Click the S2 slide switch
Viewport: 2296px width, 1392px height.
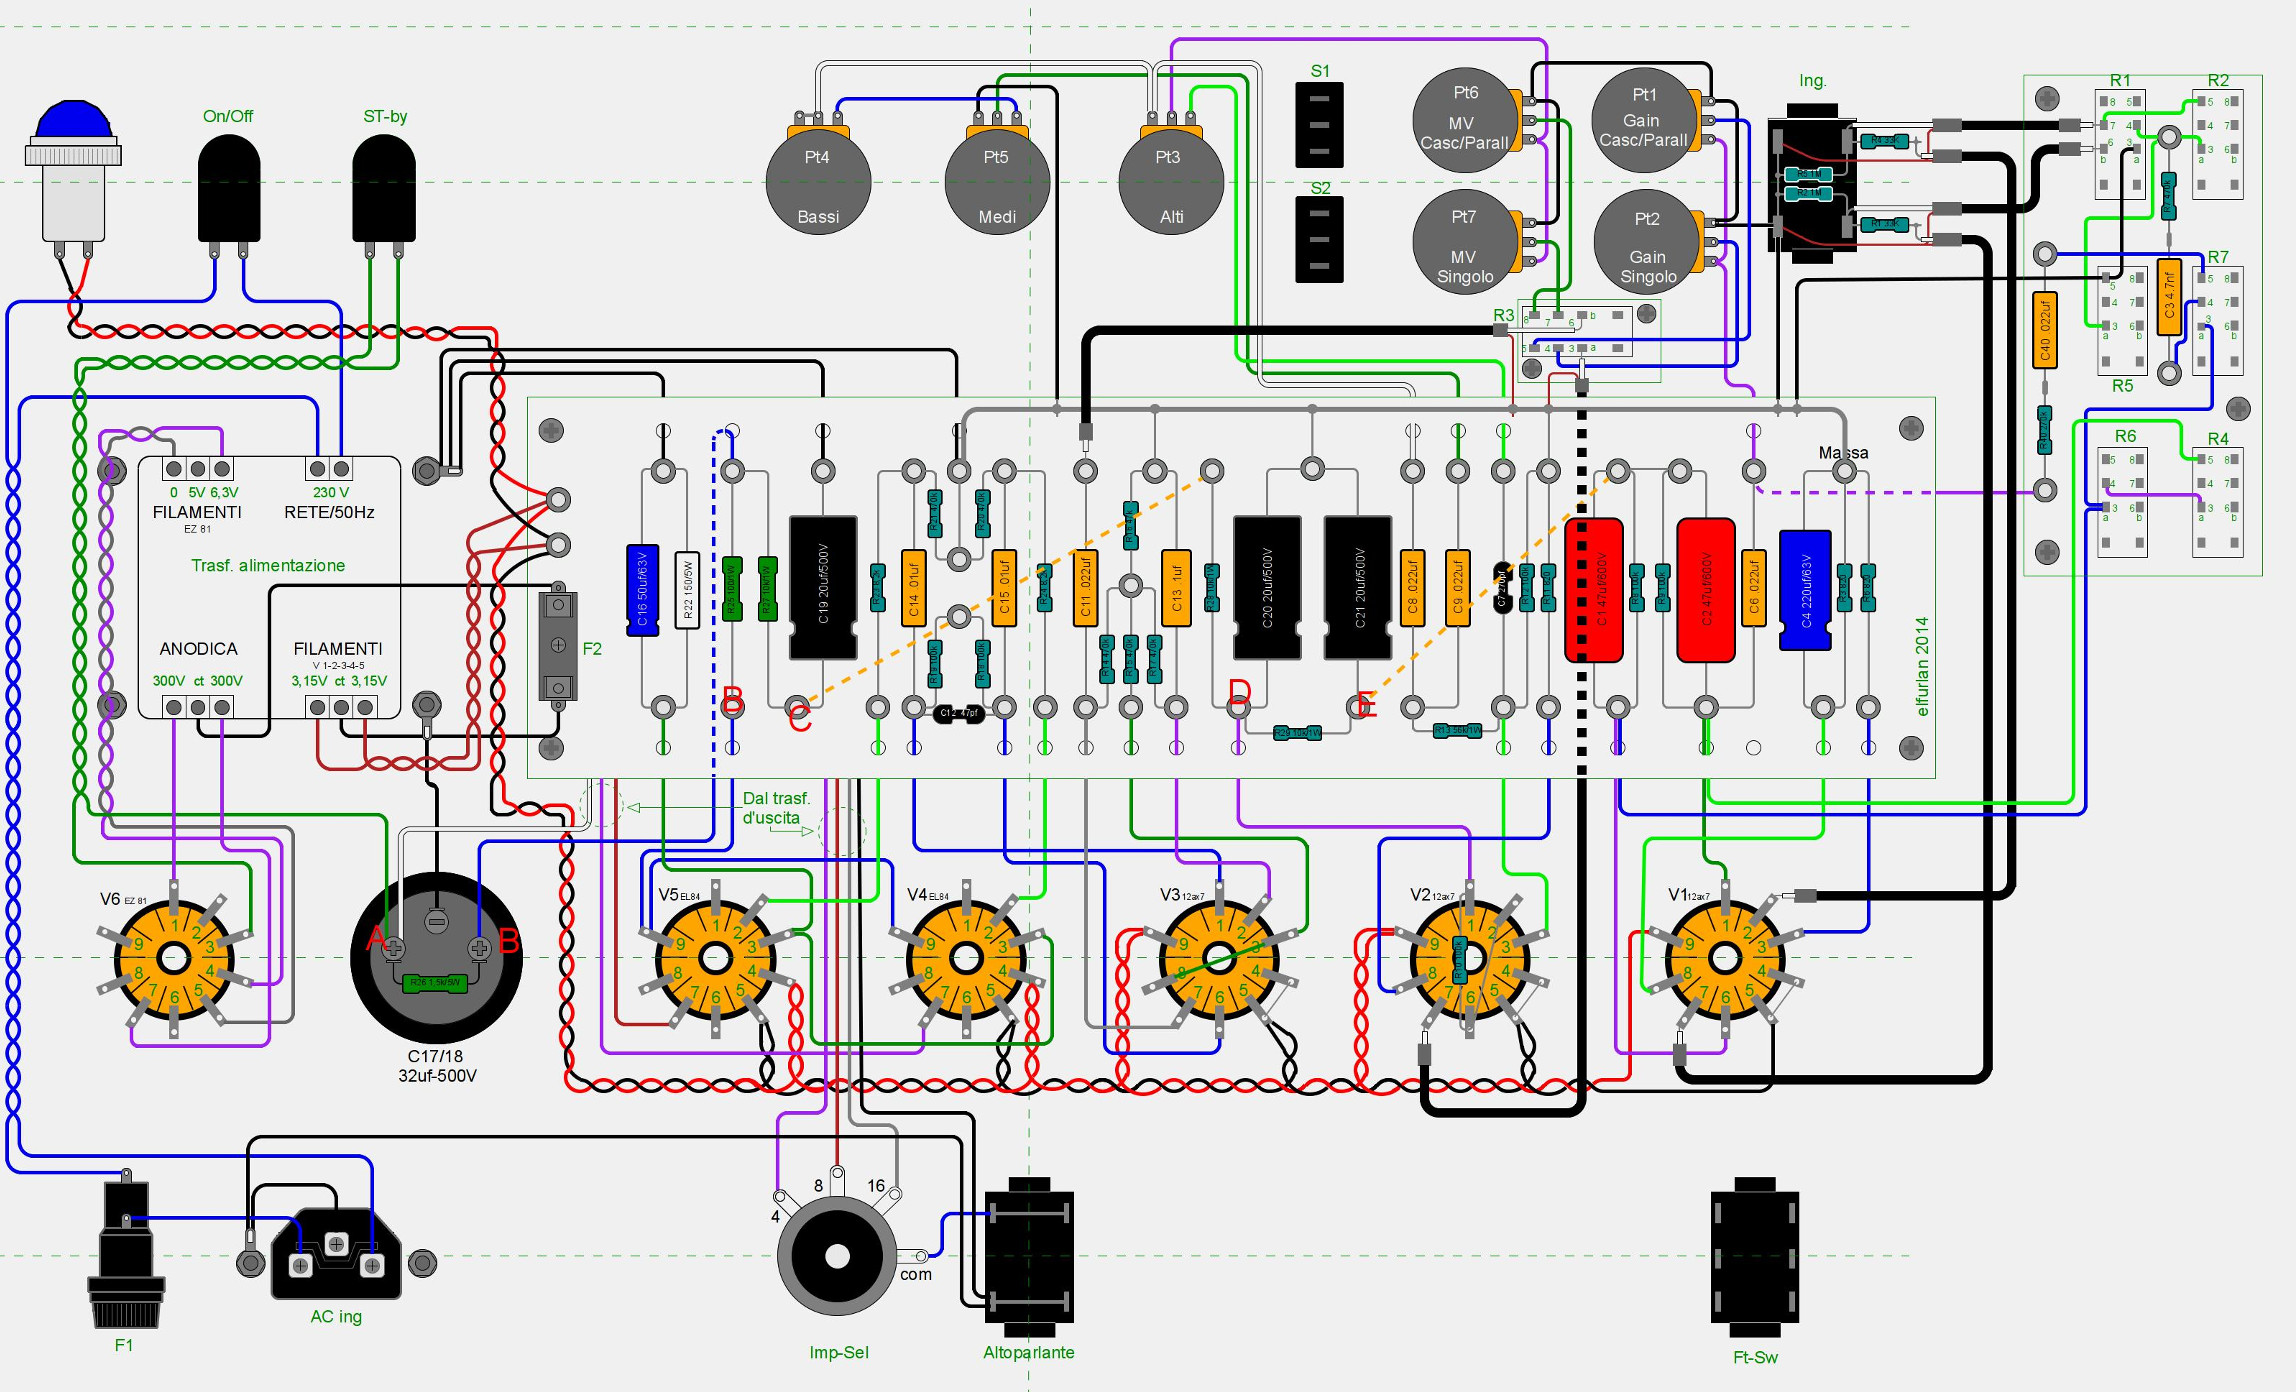coord(1319,240)
